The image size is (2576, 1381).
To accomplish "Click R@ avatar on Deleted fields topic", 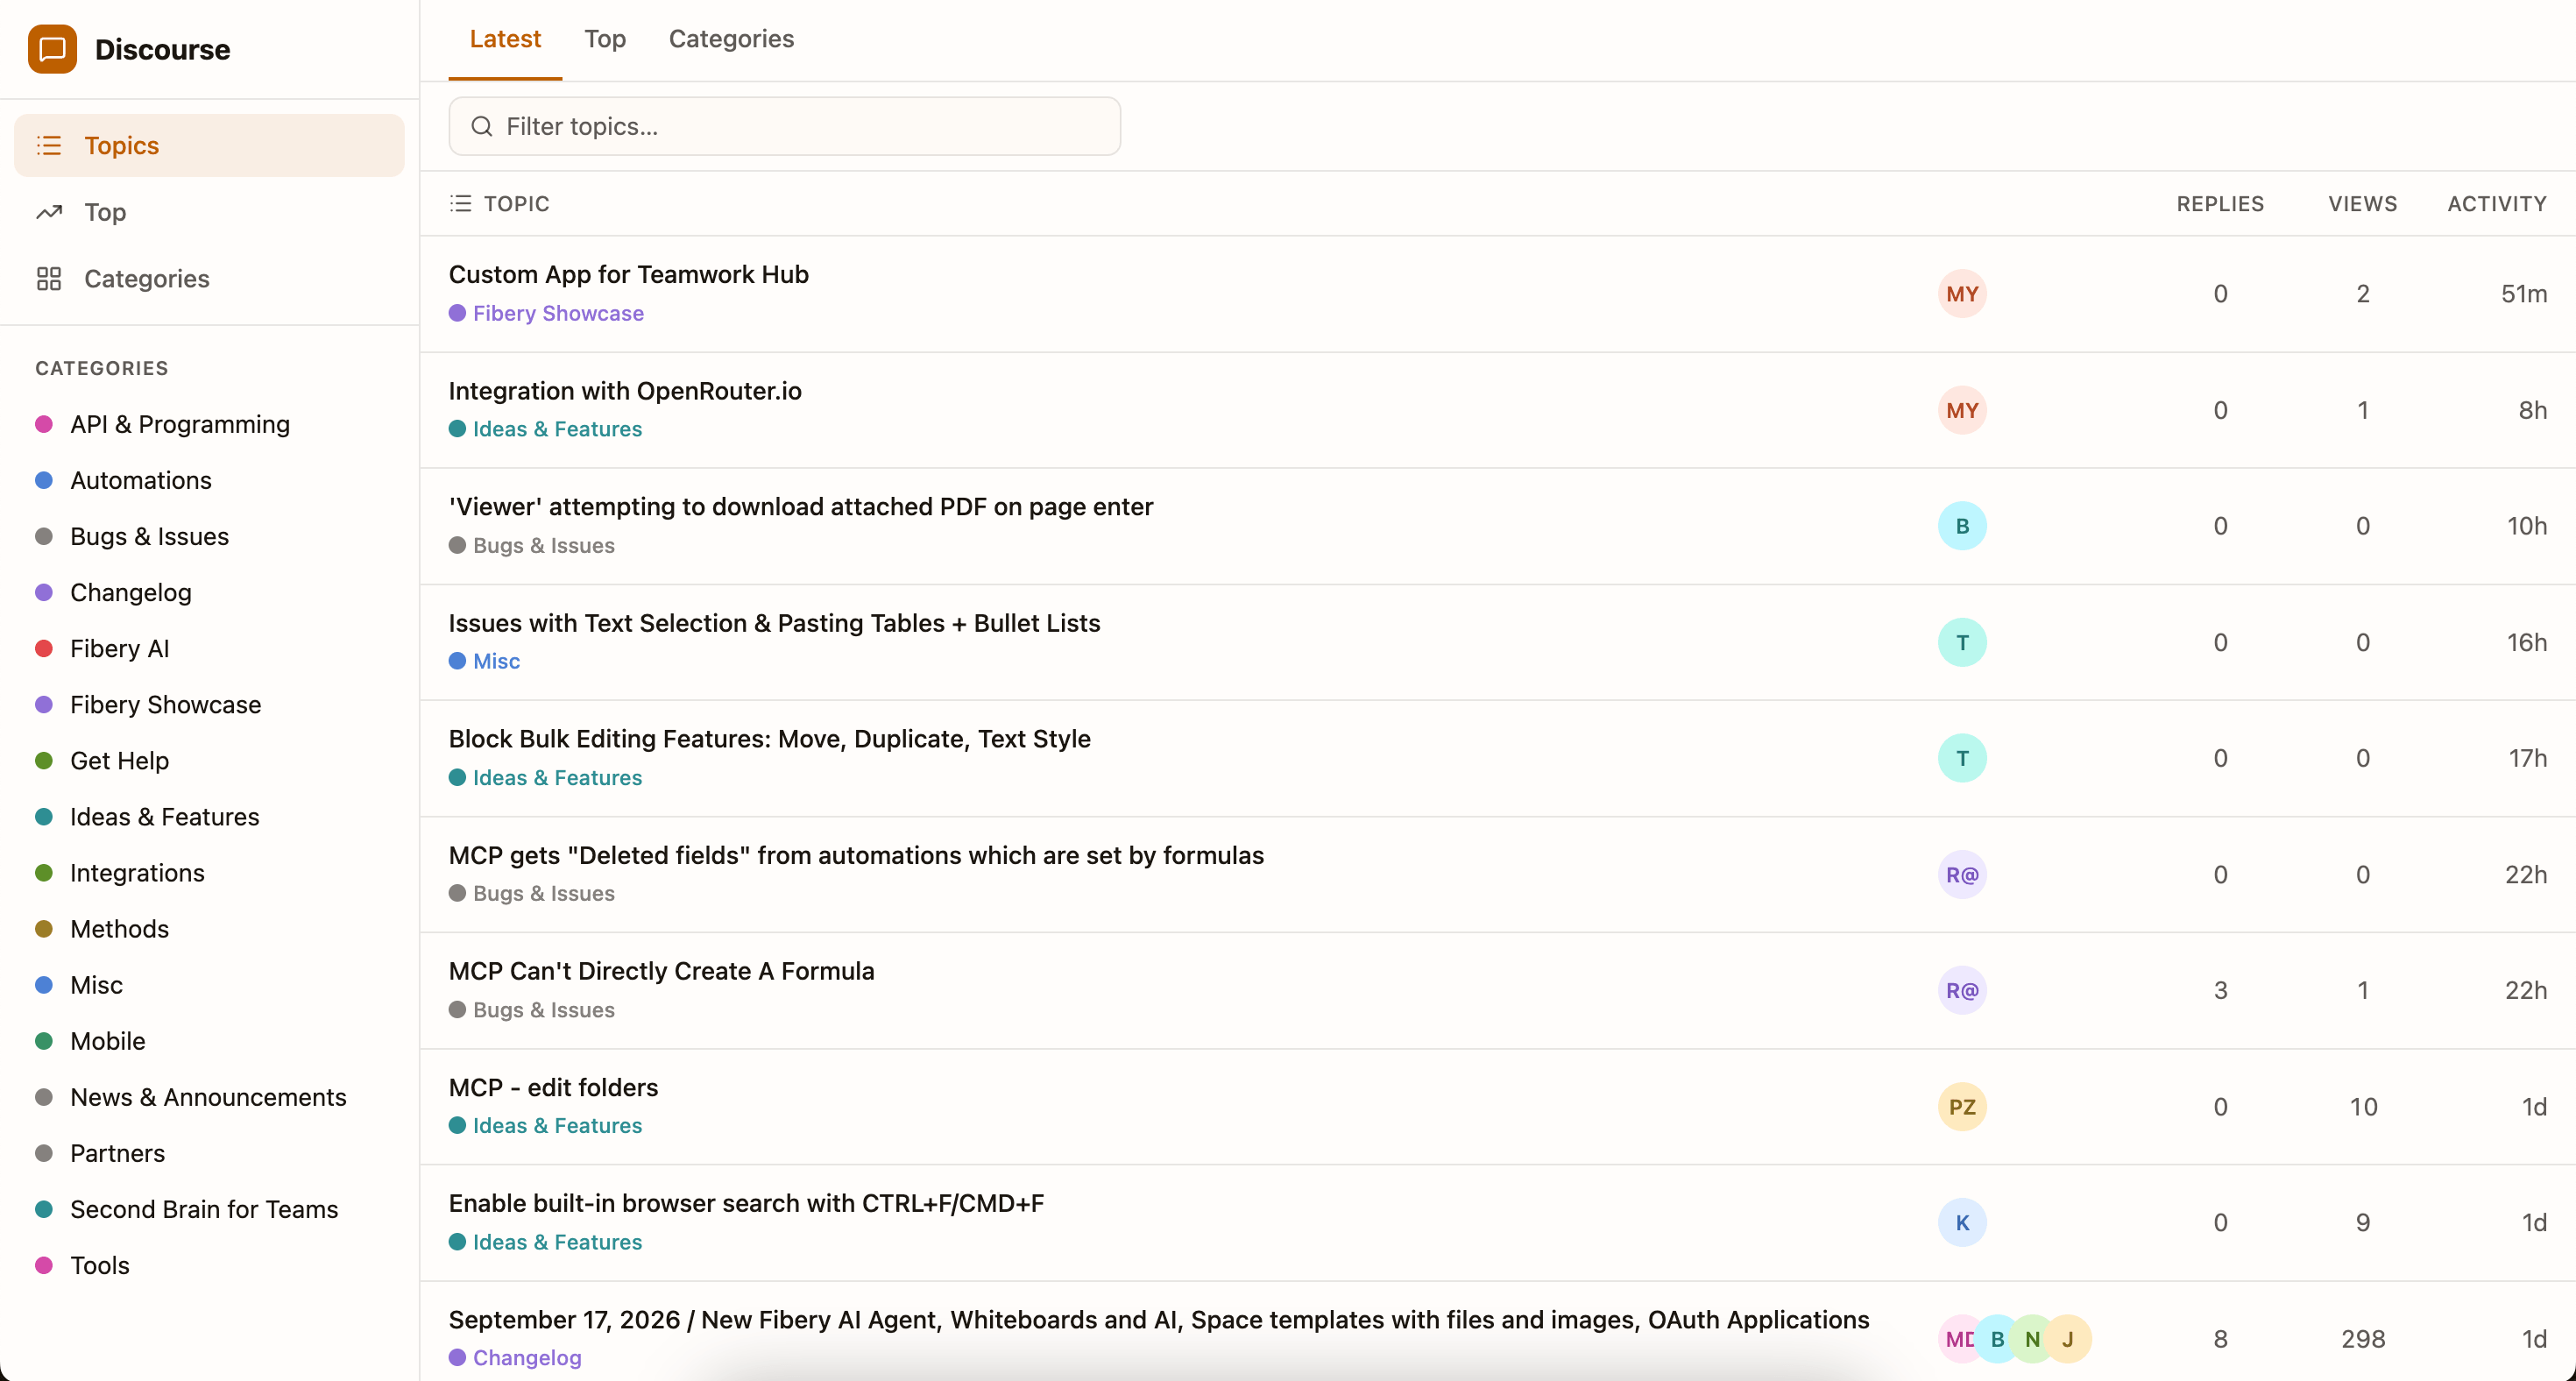I will point(1962,875).
